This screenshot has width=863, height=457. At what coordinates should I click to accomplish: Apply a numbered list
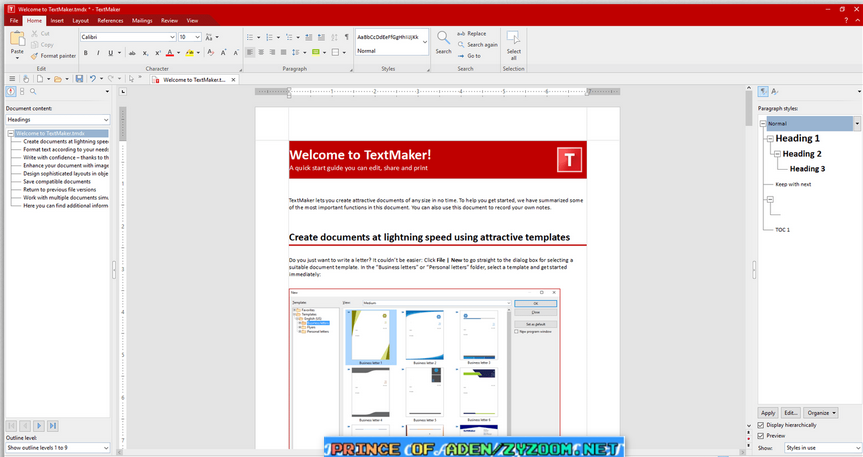[269, 37]
